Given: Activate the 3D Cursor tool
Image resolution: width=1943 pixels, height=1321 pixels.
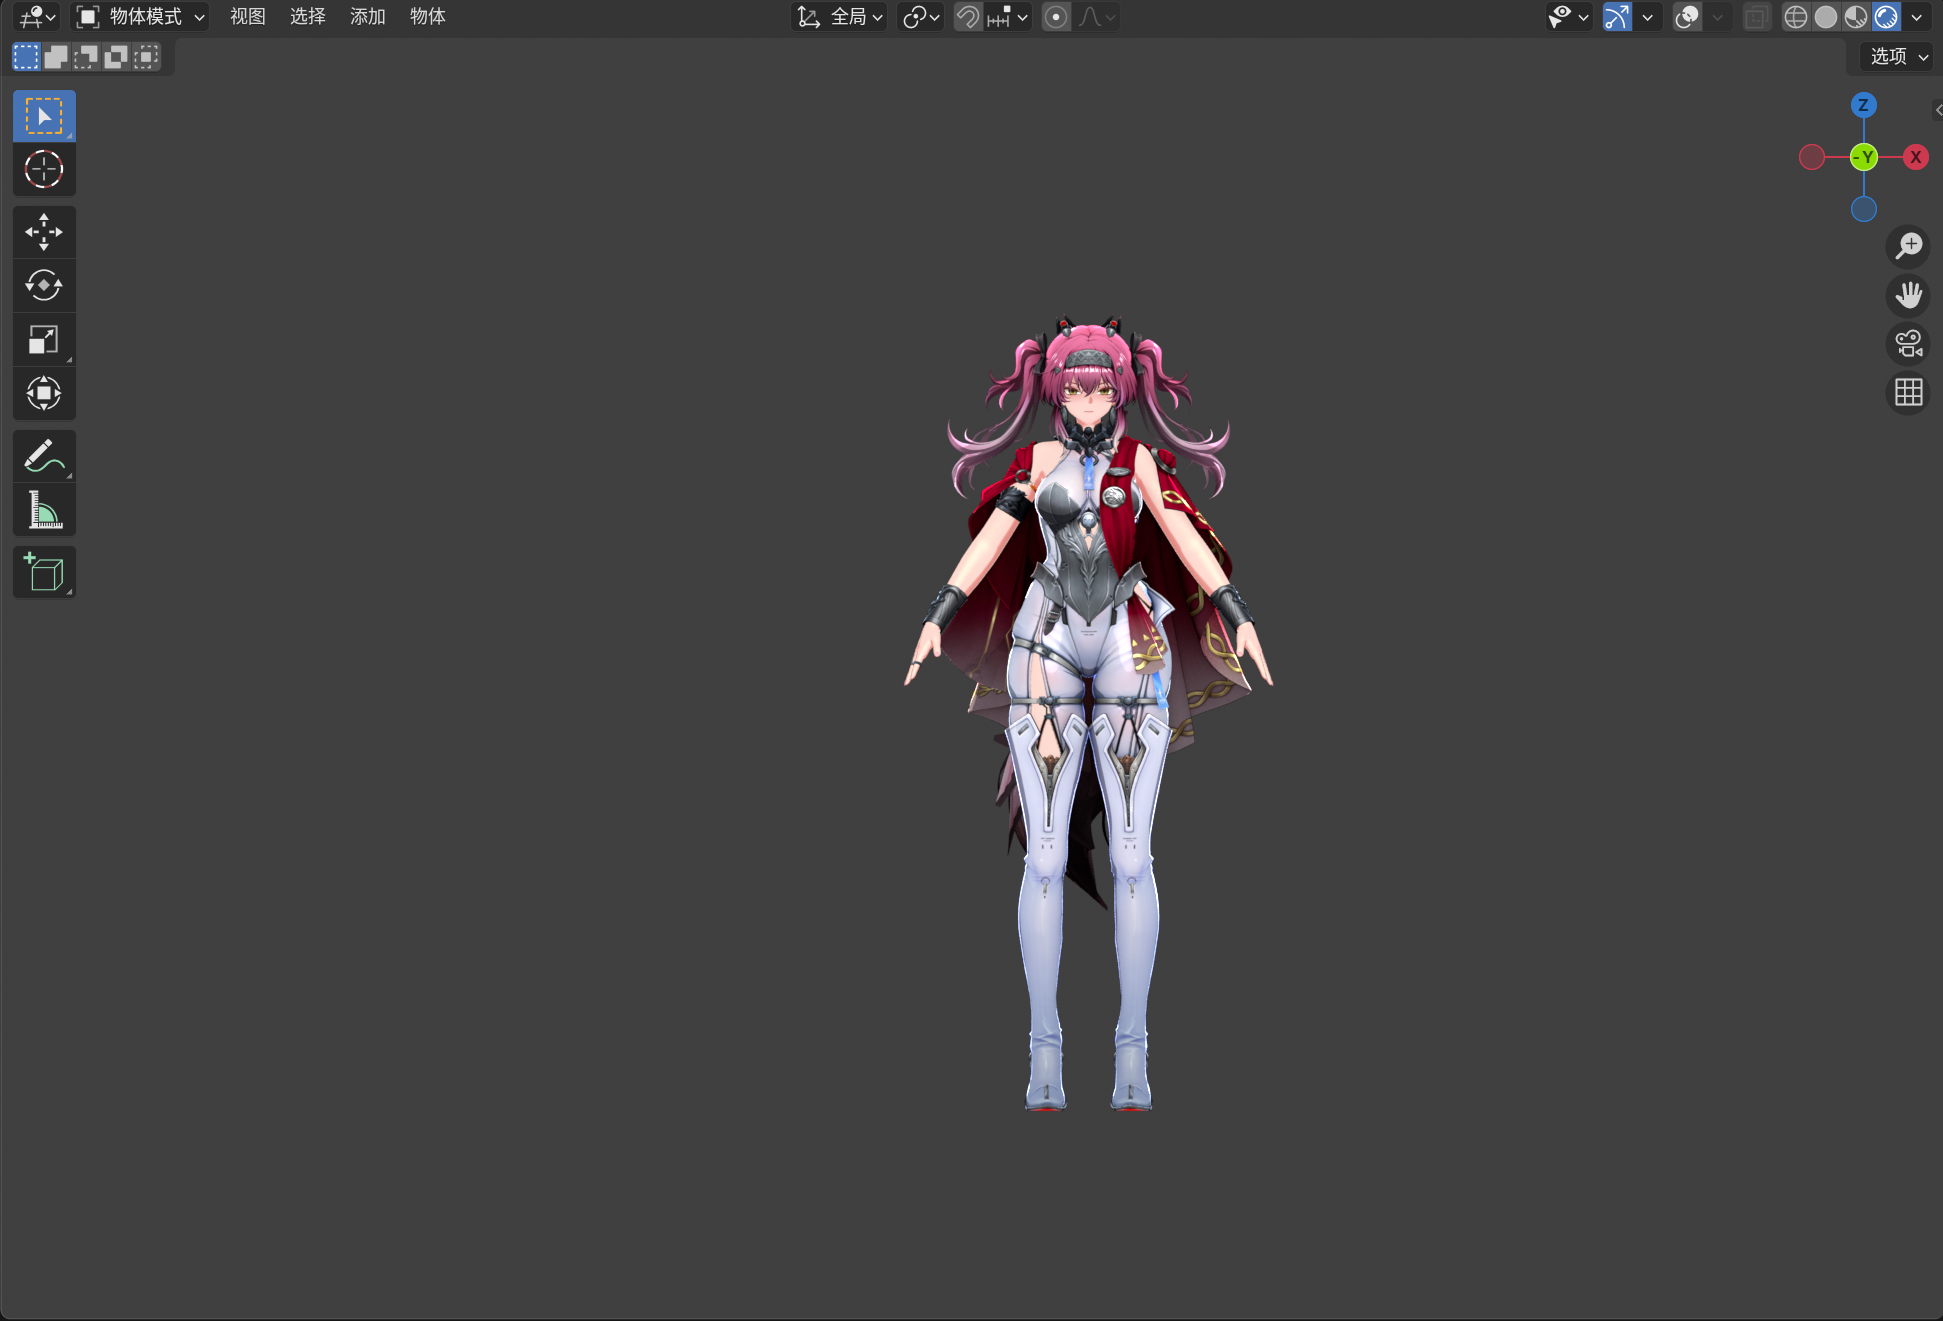Looking at the screenshot, I should click(44, 170).
